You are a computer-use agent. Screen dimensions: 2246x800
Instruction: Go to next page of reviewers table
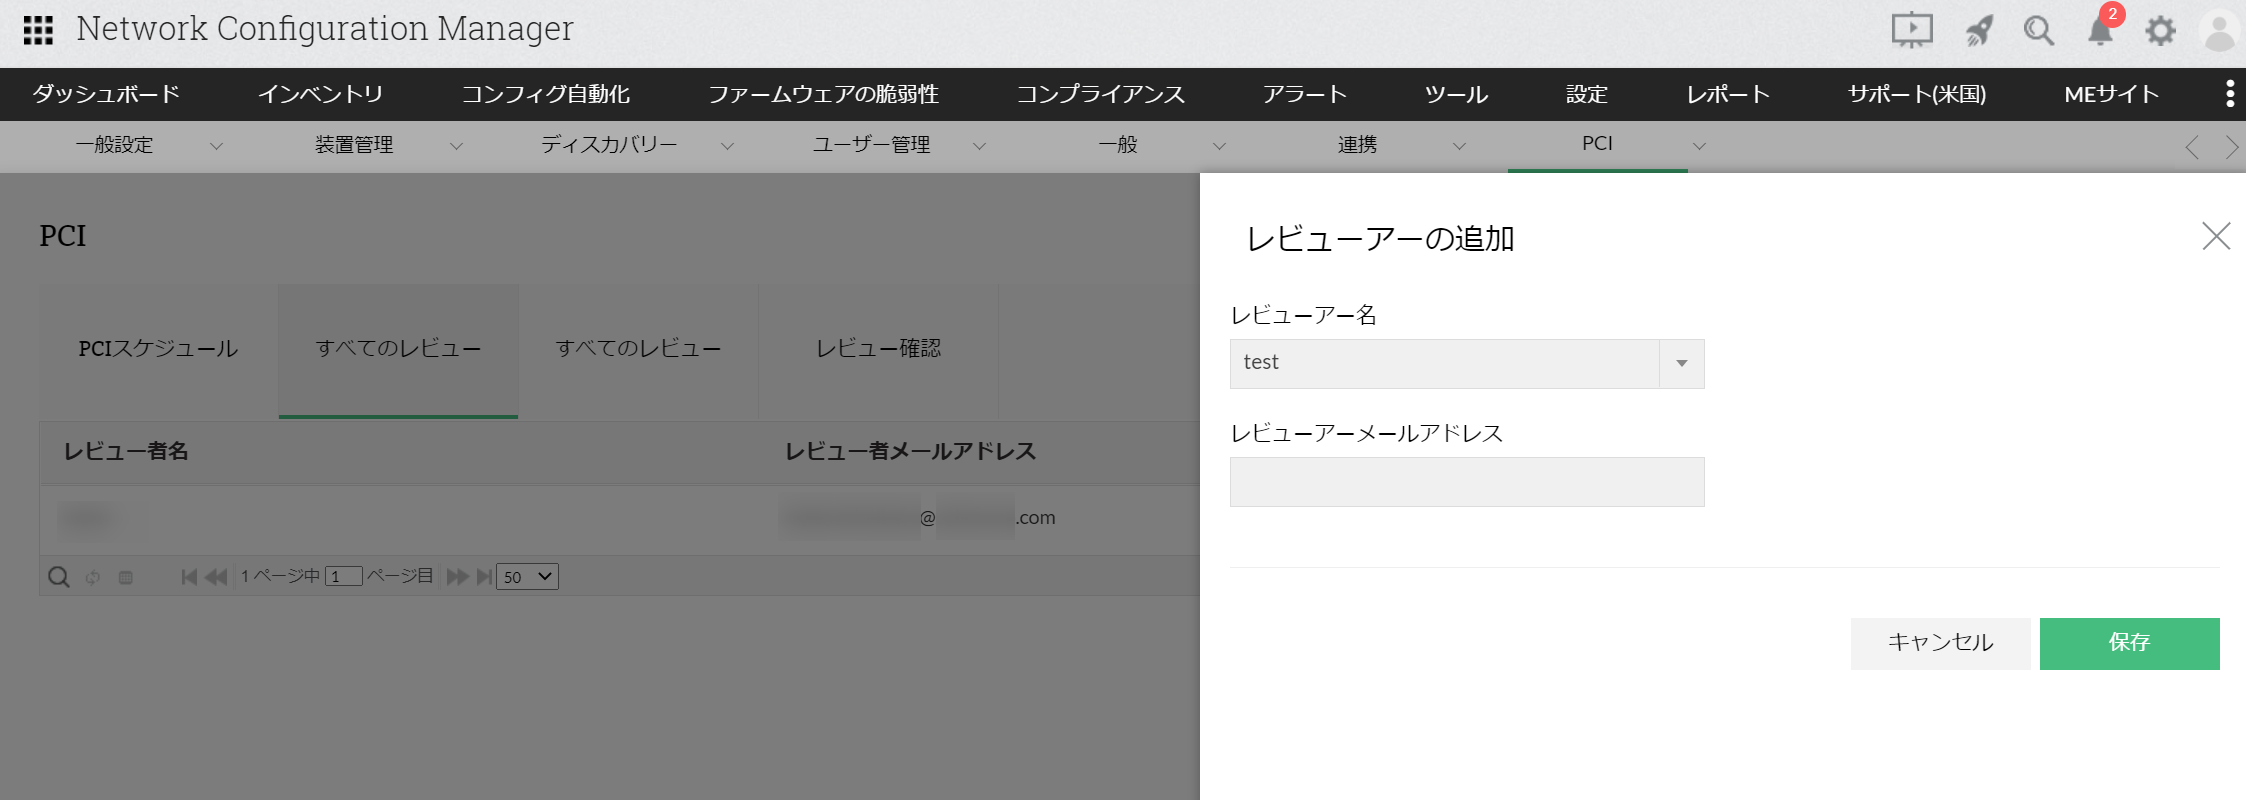tap(458, 577)
